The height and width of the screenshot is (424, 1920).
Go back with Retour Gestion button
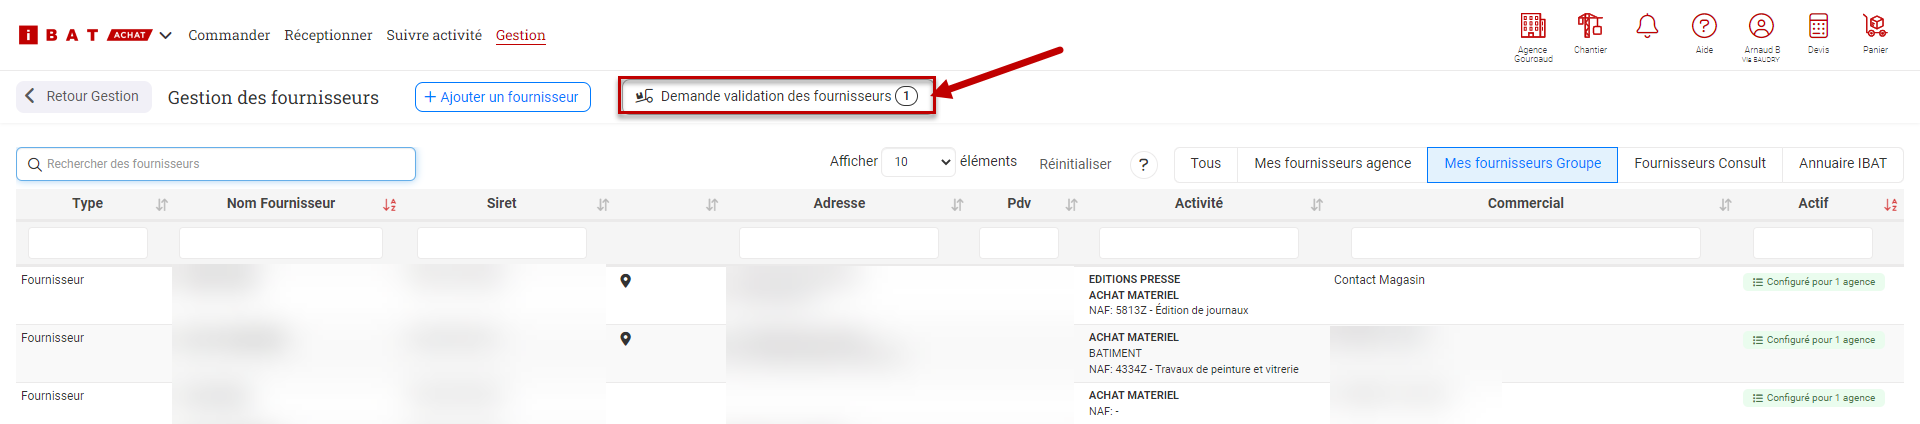[83, 96]
